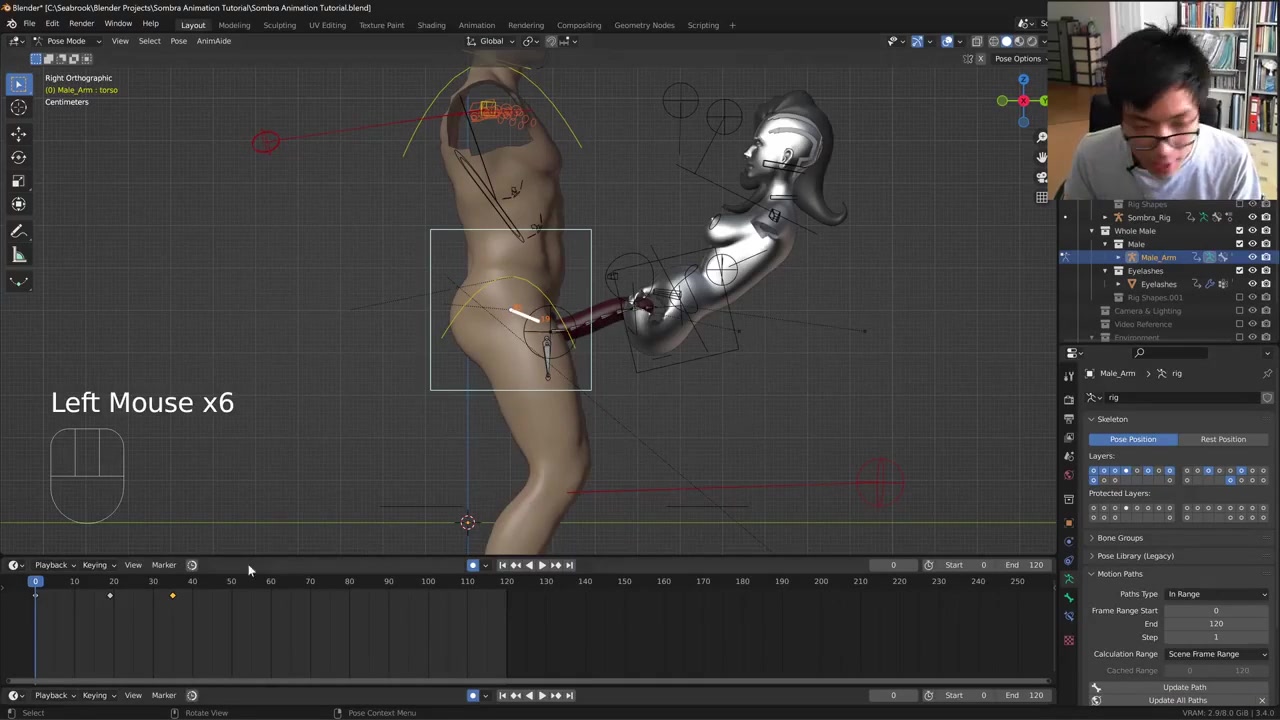Screen dimensions: 1280x720
Task: Expand the Bone Groups panel
Action: [x=1119, y=538]
